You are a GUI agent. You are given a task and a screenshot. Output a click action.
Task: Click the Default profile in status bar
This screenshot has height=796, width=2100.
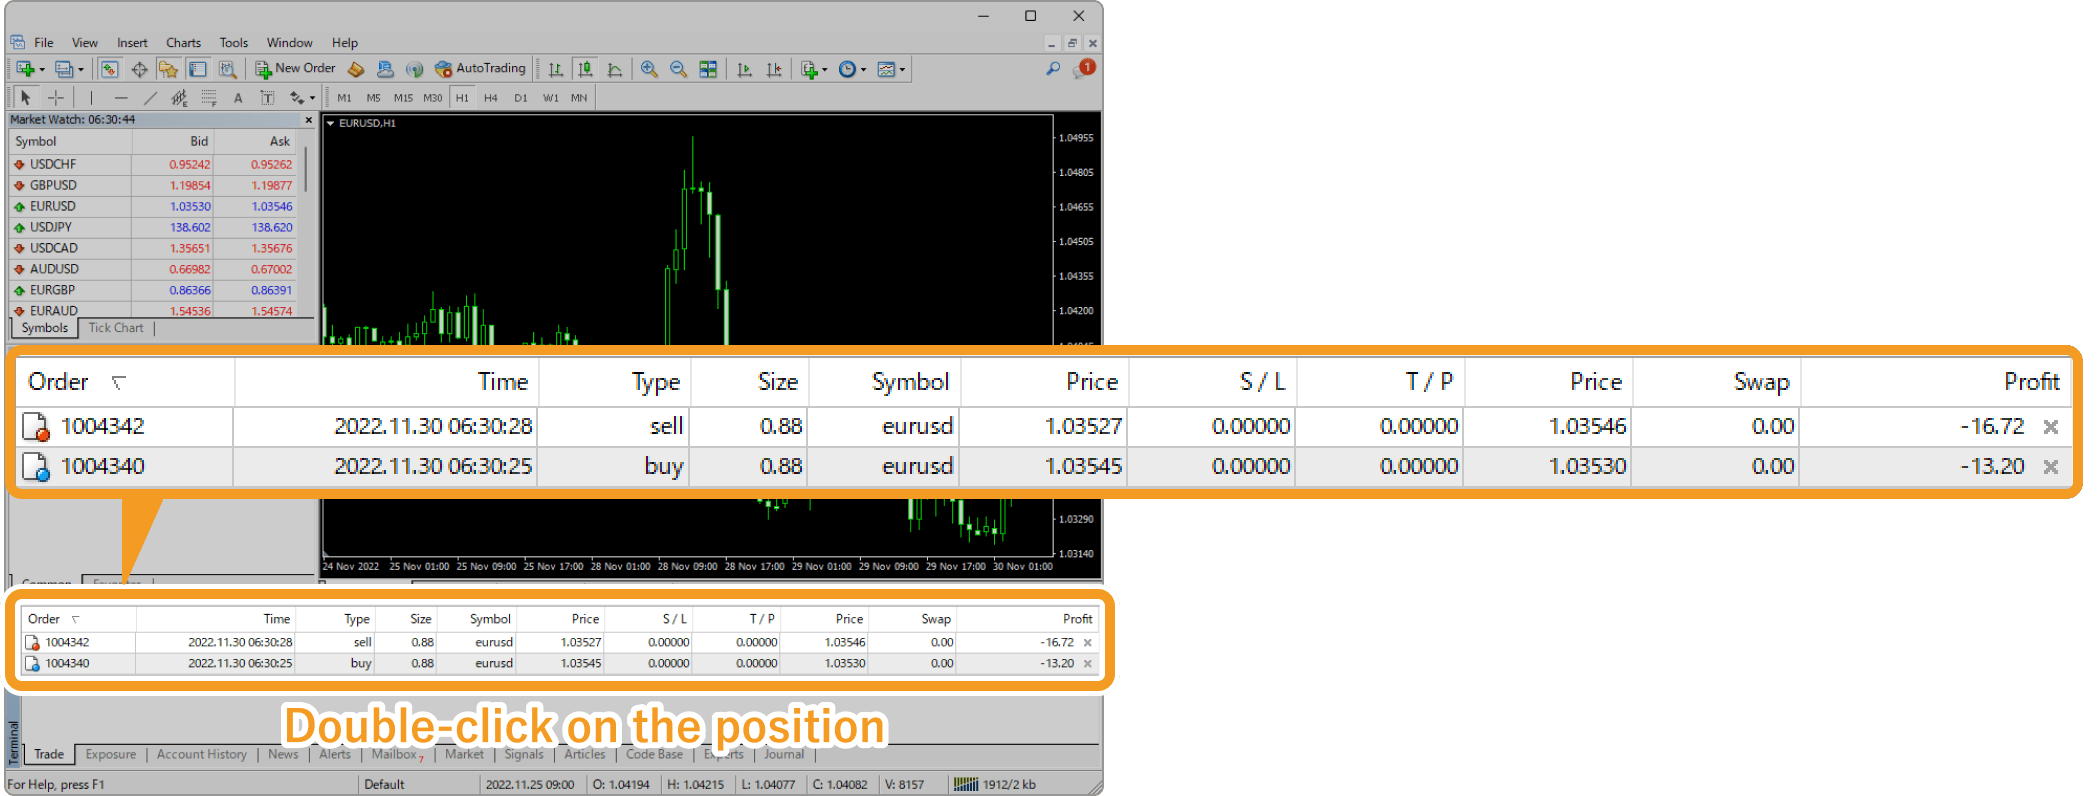pyautogui.click(x=384, y=784)
